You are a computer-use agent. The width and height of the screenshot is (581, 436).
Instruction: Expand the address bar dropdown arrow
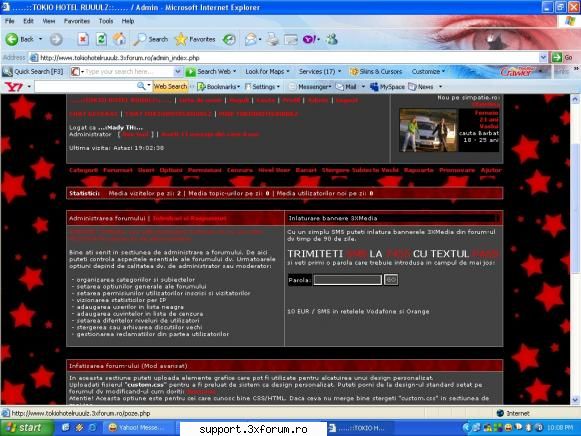tap(543, 57)
